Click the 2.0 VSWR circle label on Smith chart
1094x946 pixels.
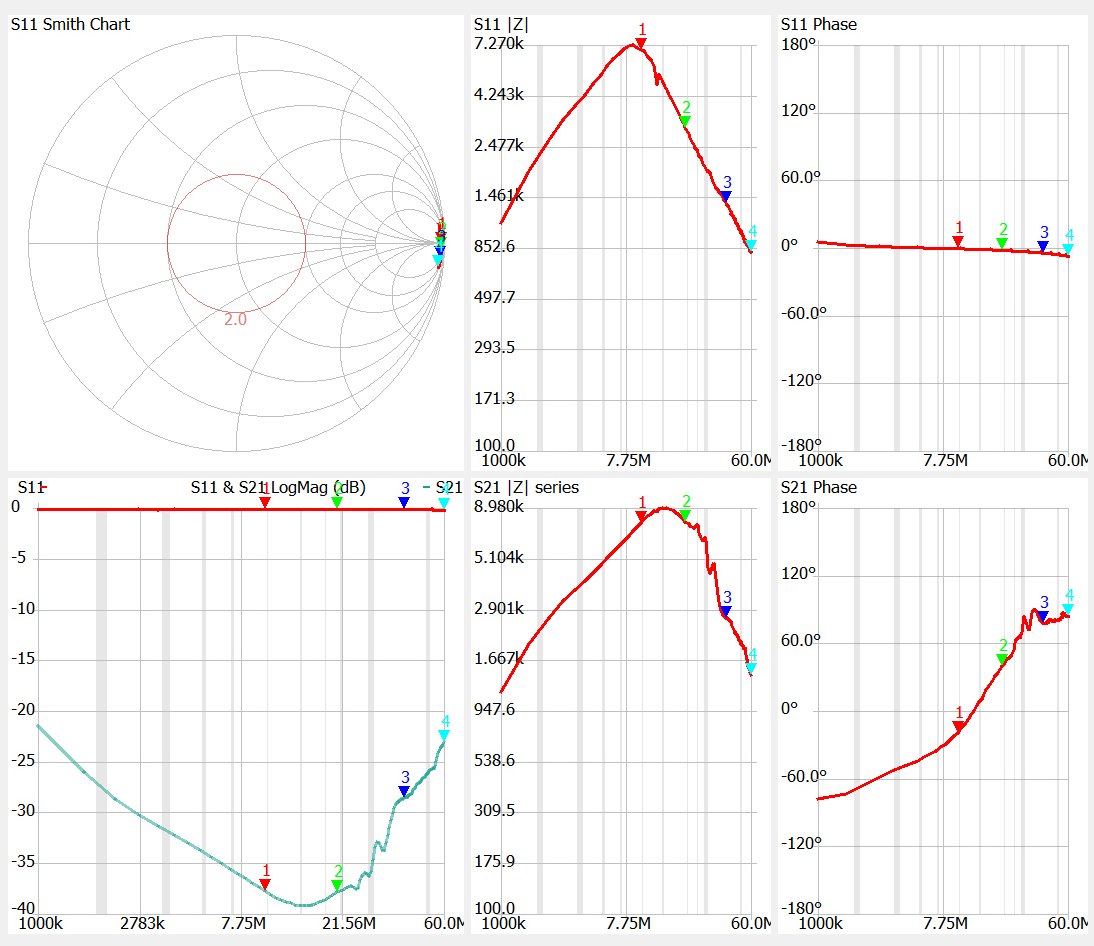tap(235, 320)
